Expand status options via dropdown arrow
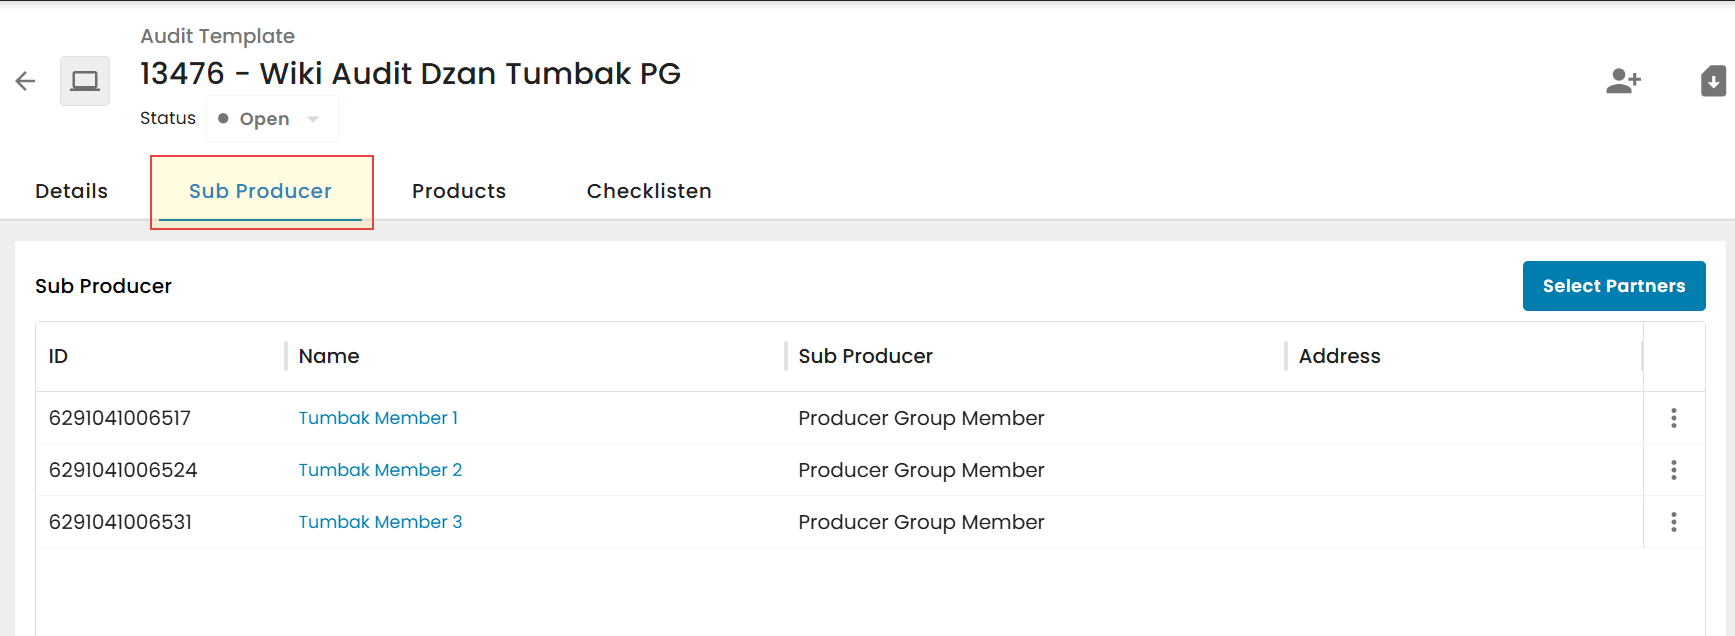This screenshot has height=636, width=1735. pyautogui.click(x=313, y=119)
